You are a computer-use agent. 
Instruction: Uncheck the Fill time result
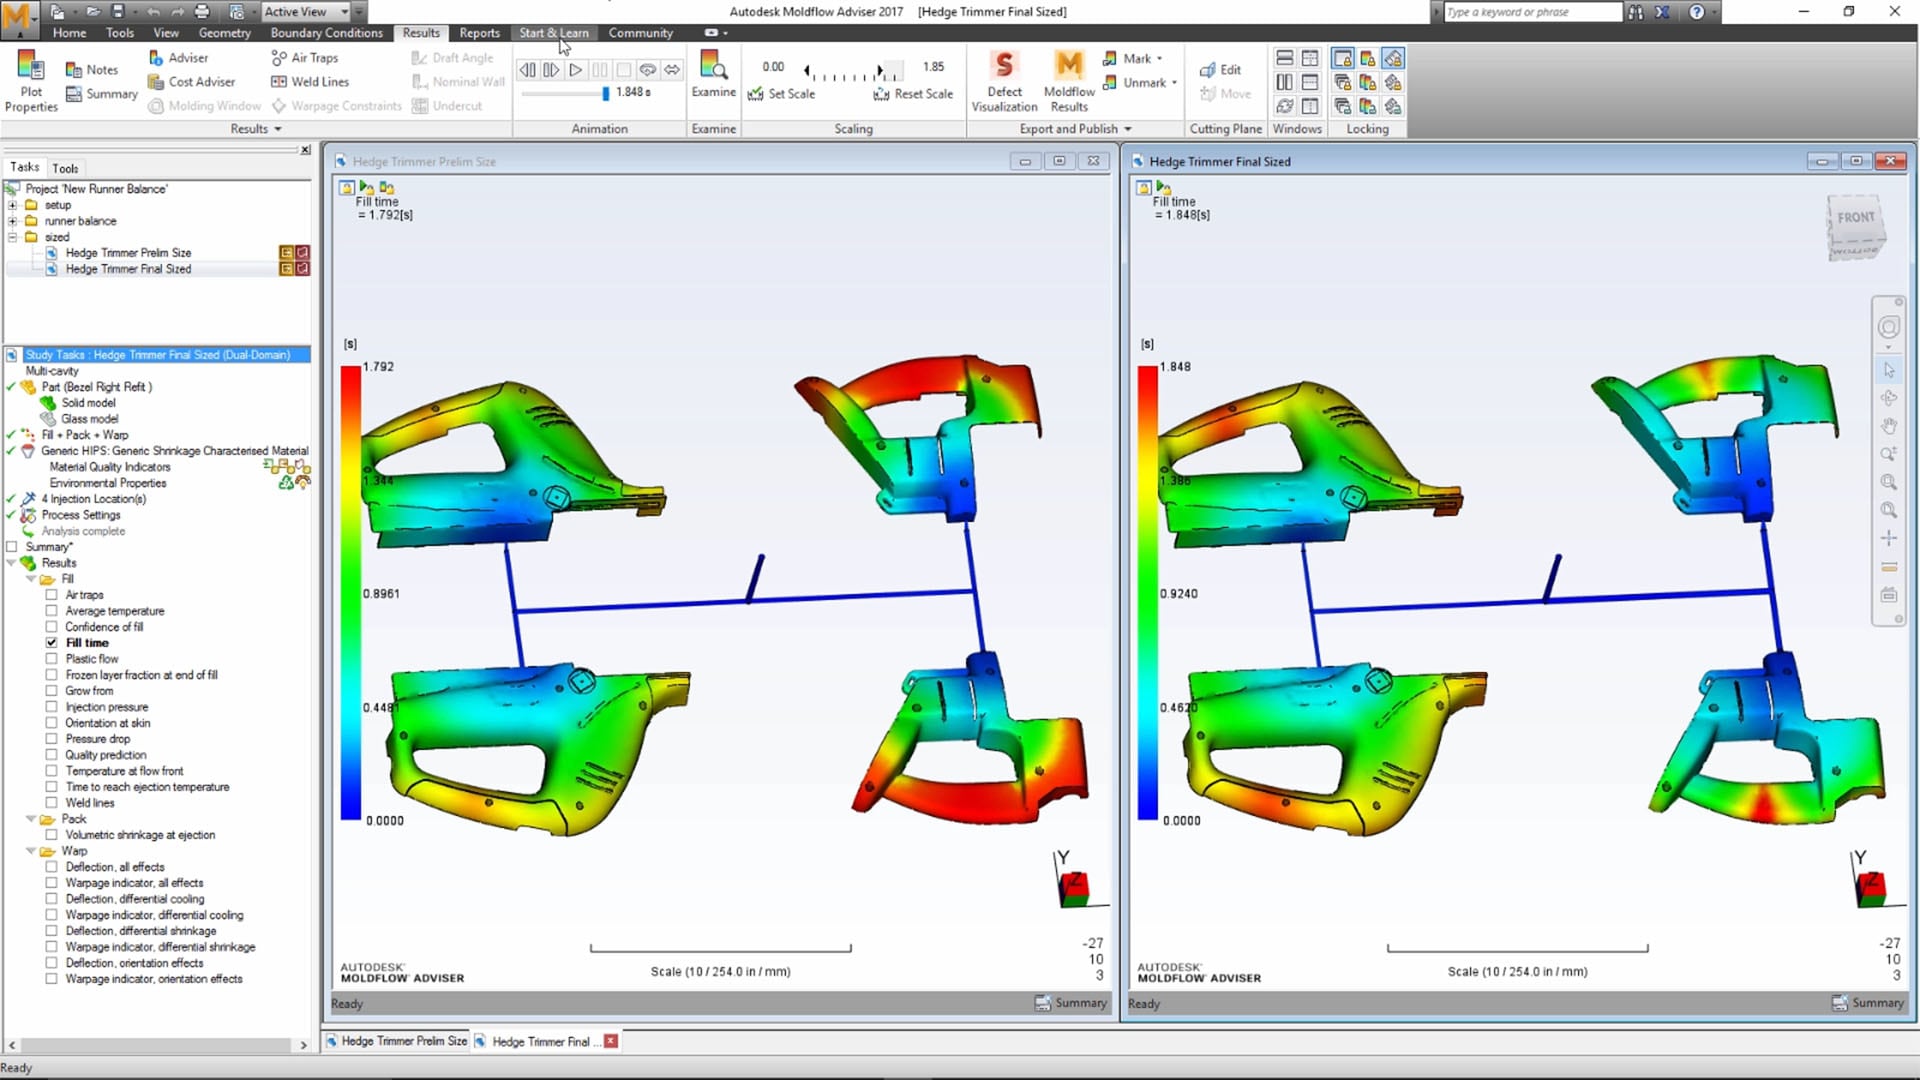[x=51, y=643]
